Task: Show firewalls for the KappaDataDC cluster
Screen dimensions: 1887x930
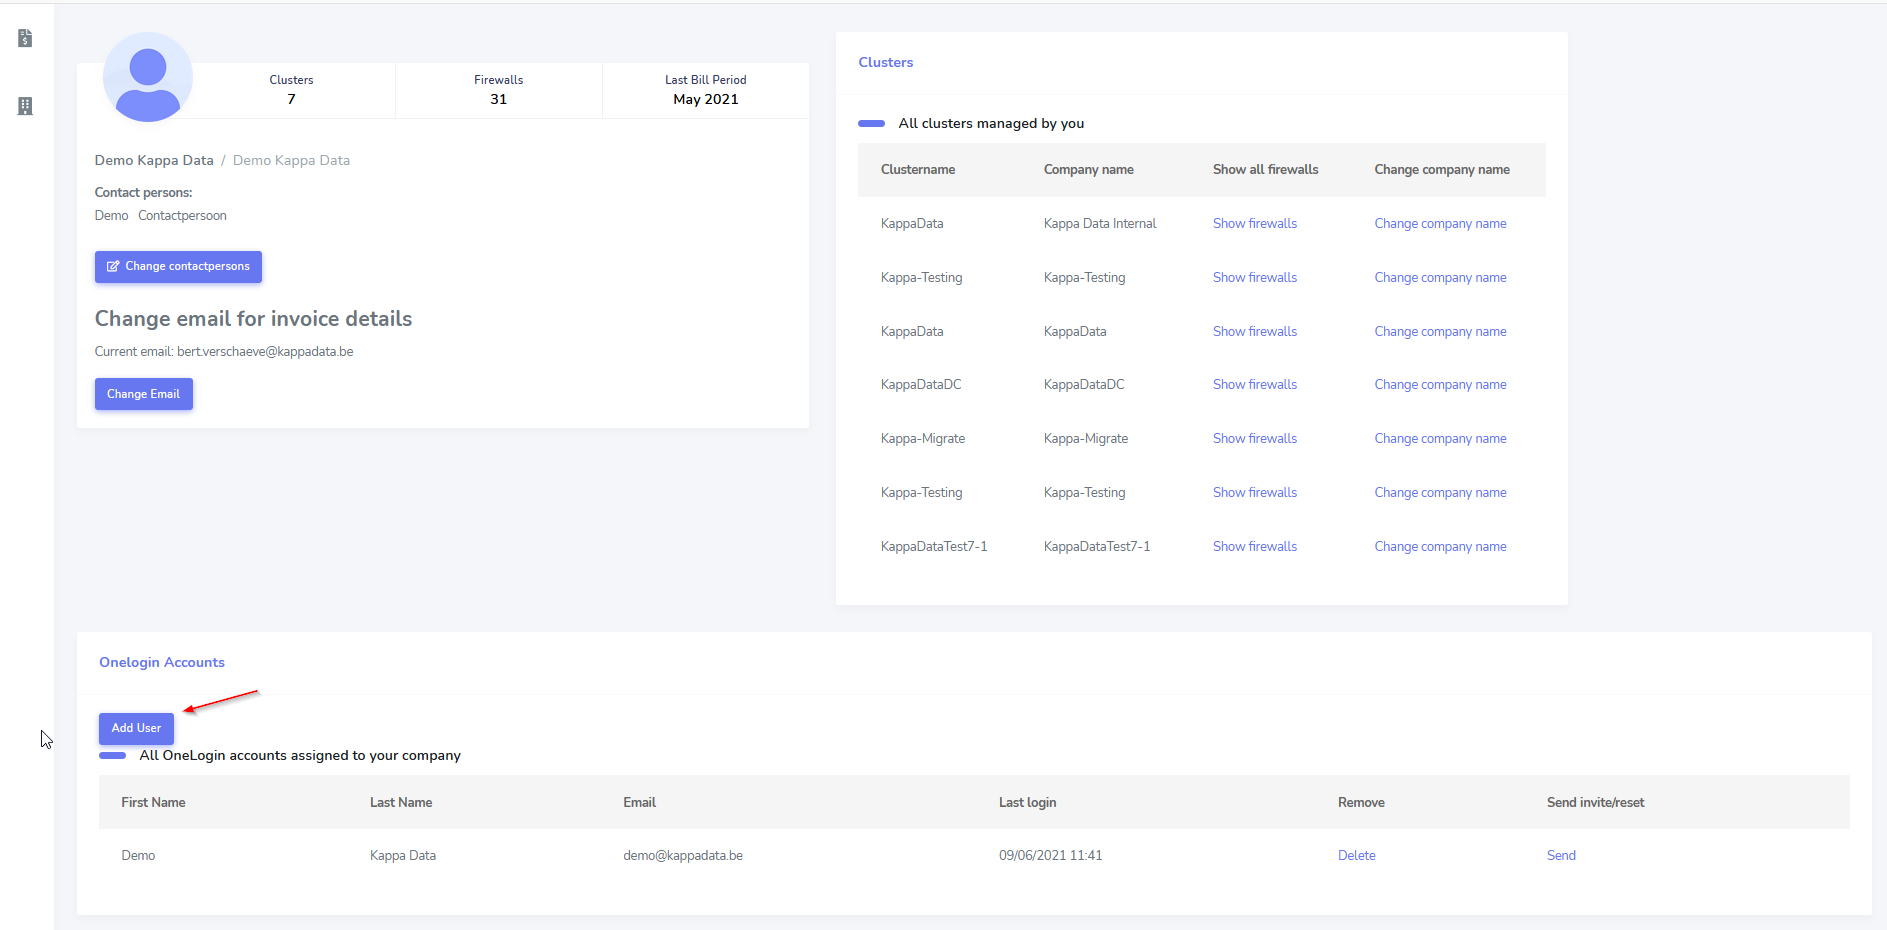Action: 1254,385
